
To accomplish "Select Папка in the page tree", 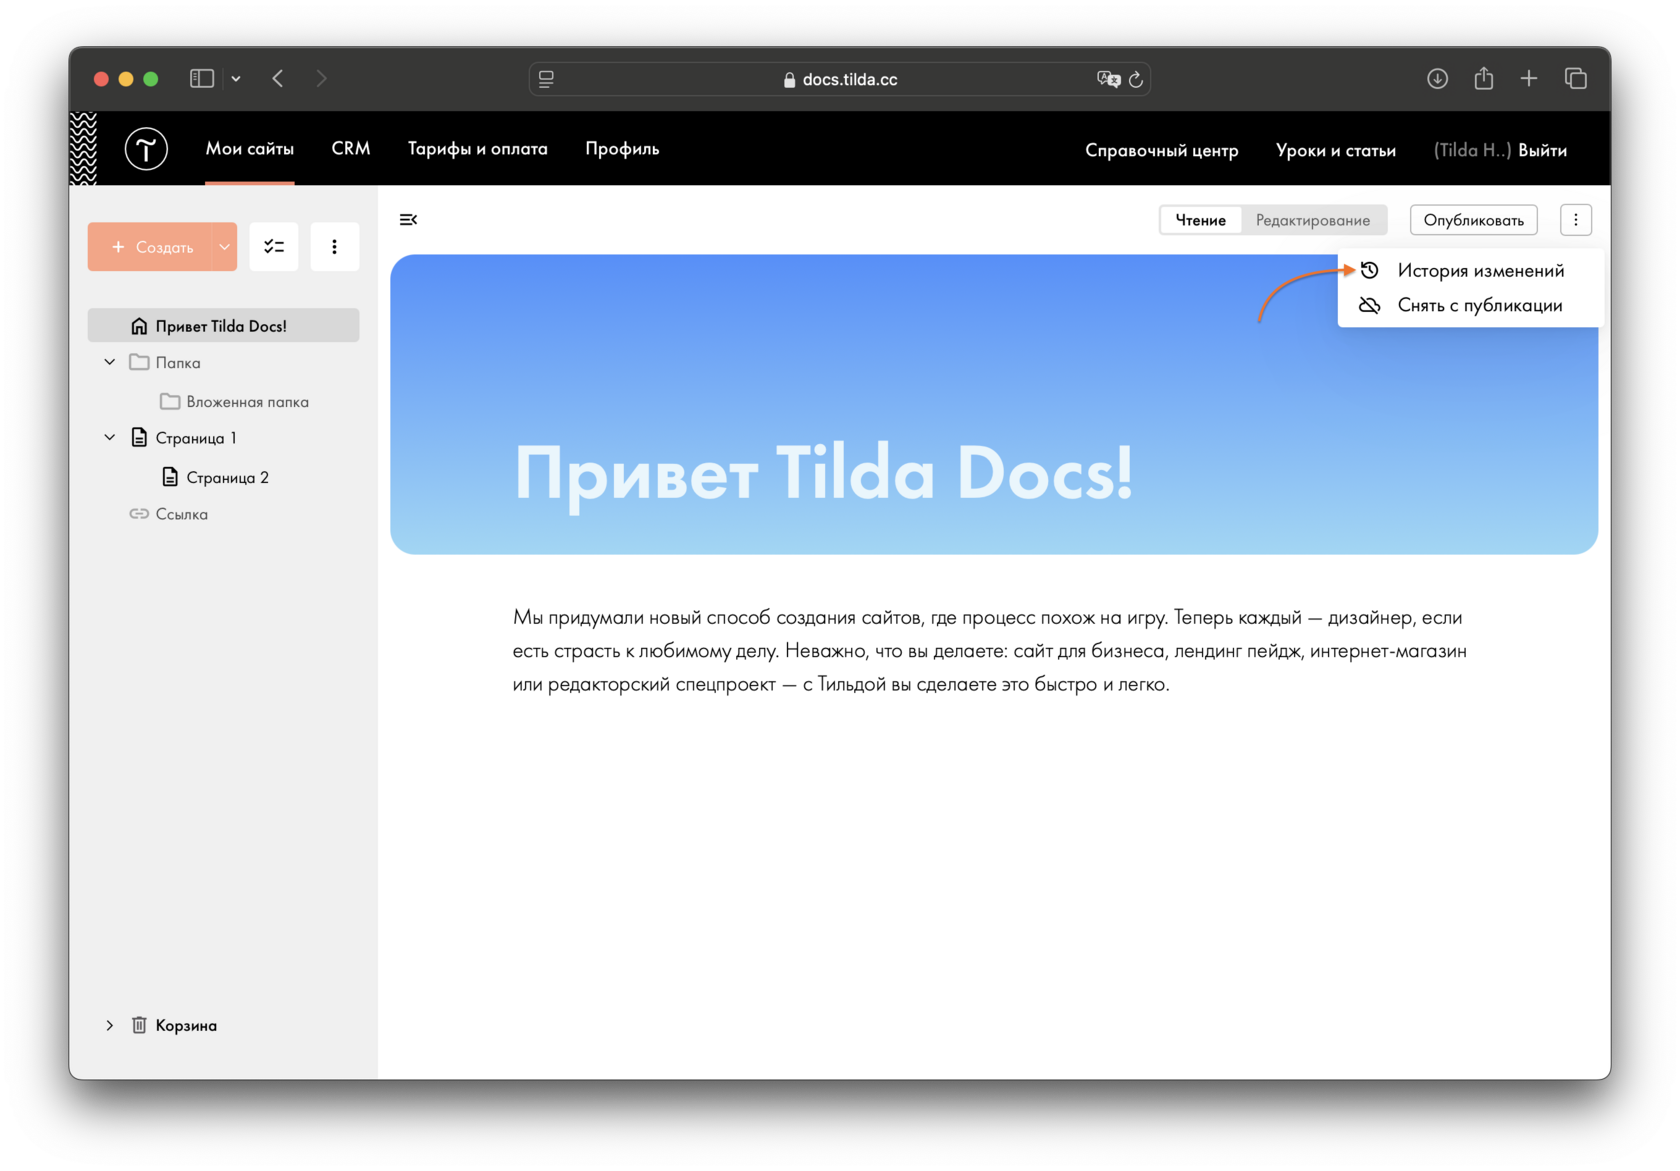I will tap(178, 362).
